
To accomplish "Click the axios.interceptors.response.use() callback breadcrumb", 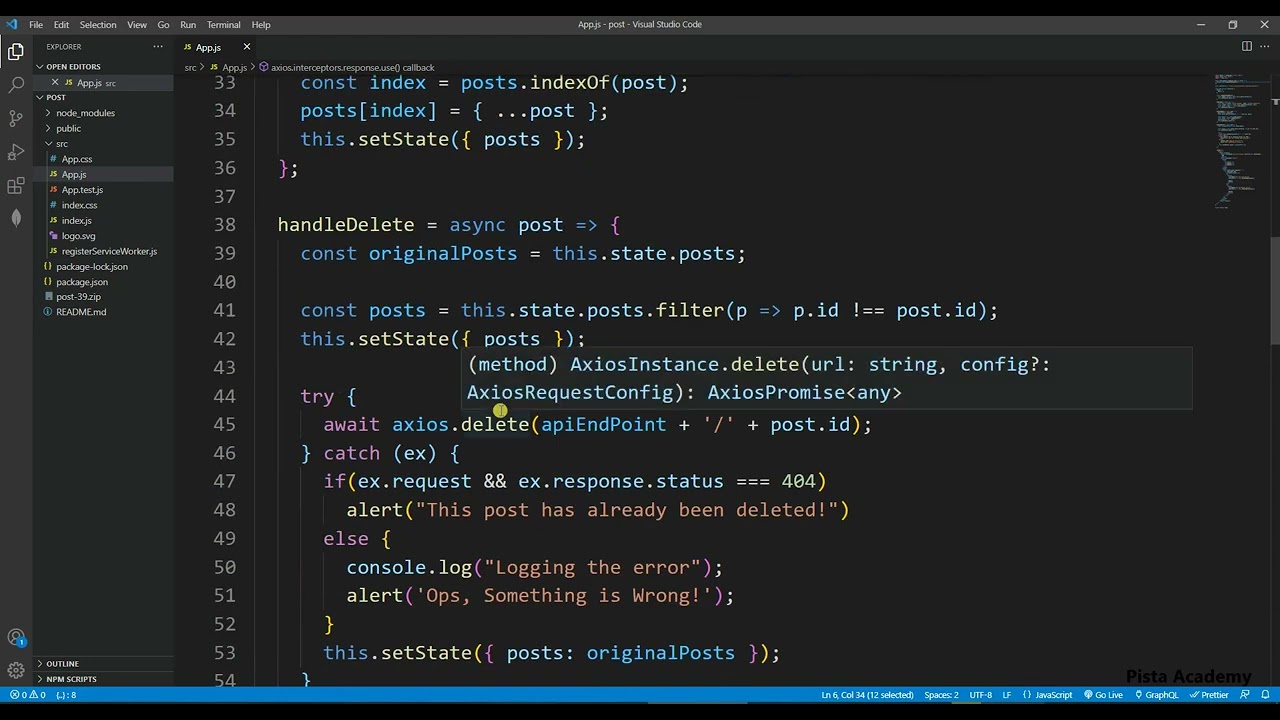I will tap(346, 68).
